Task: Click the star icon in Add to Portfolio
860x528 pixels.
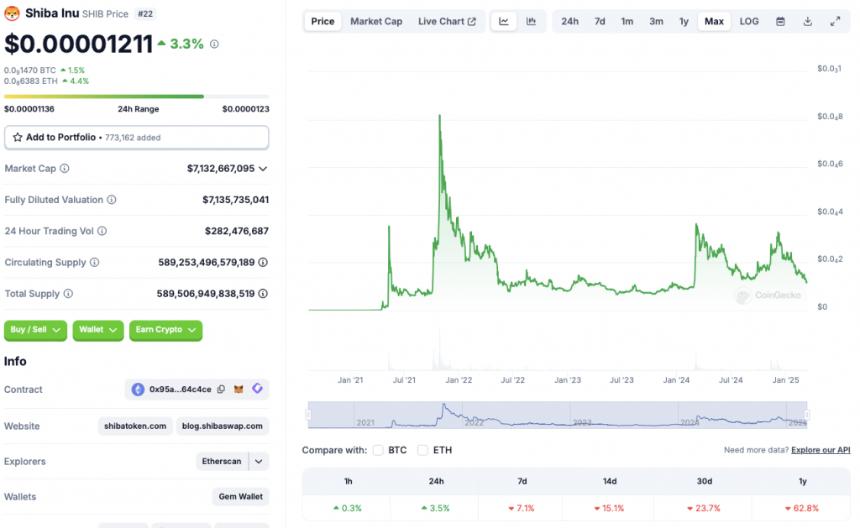Action: (18, 137)
